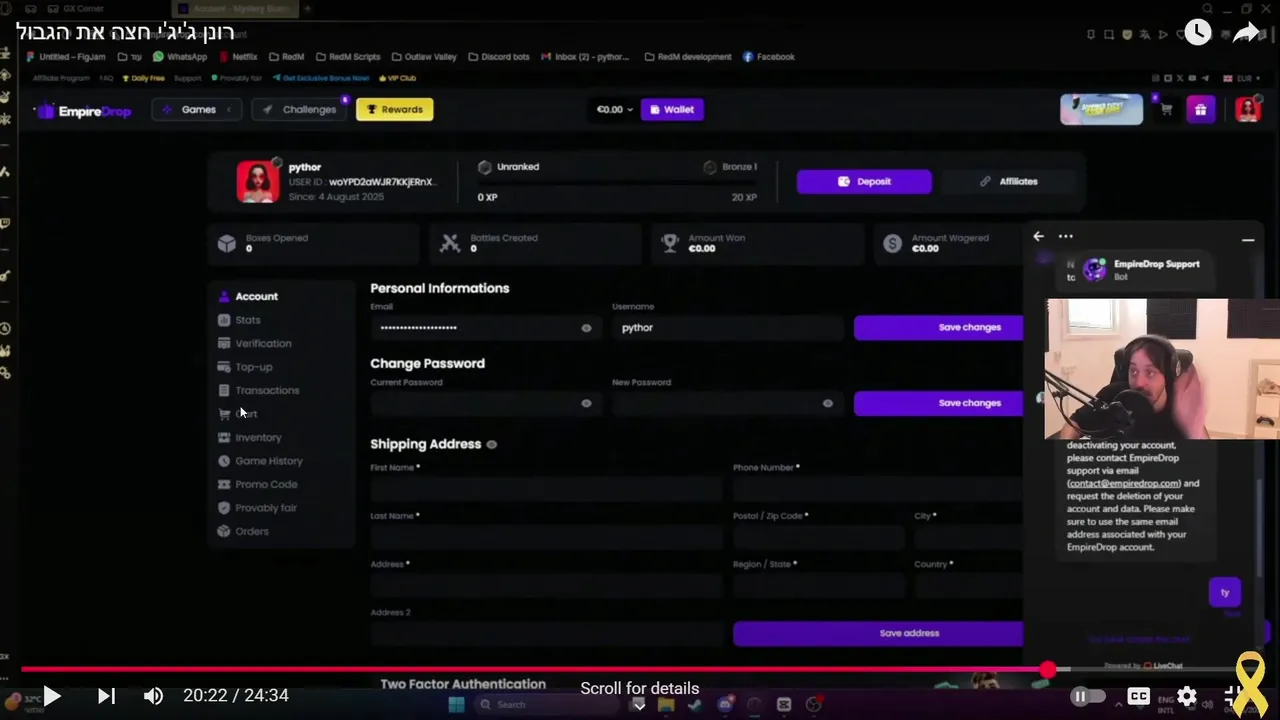This screenshot has width=1280, height=720.
Task: Exit full screen mode
Action: 1233,696
